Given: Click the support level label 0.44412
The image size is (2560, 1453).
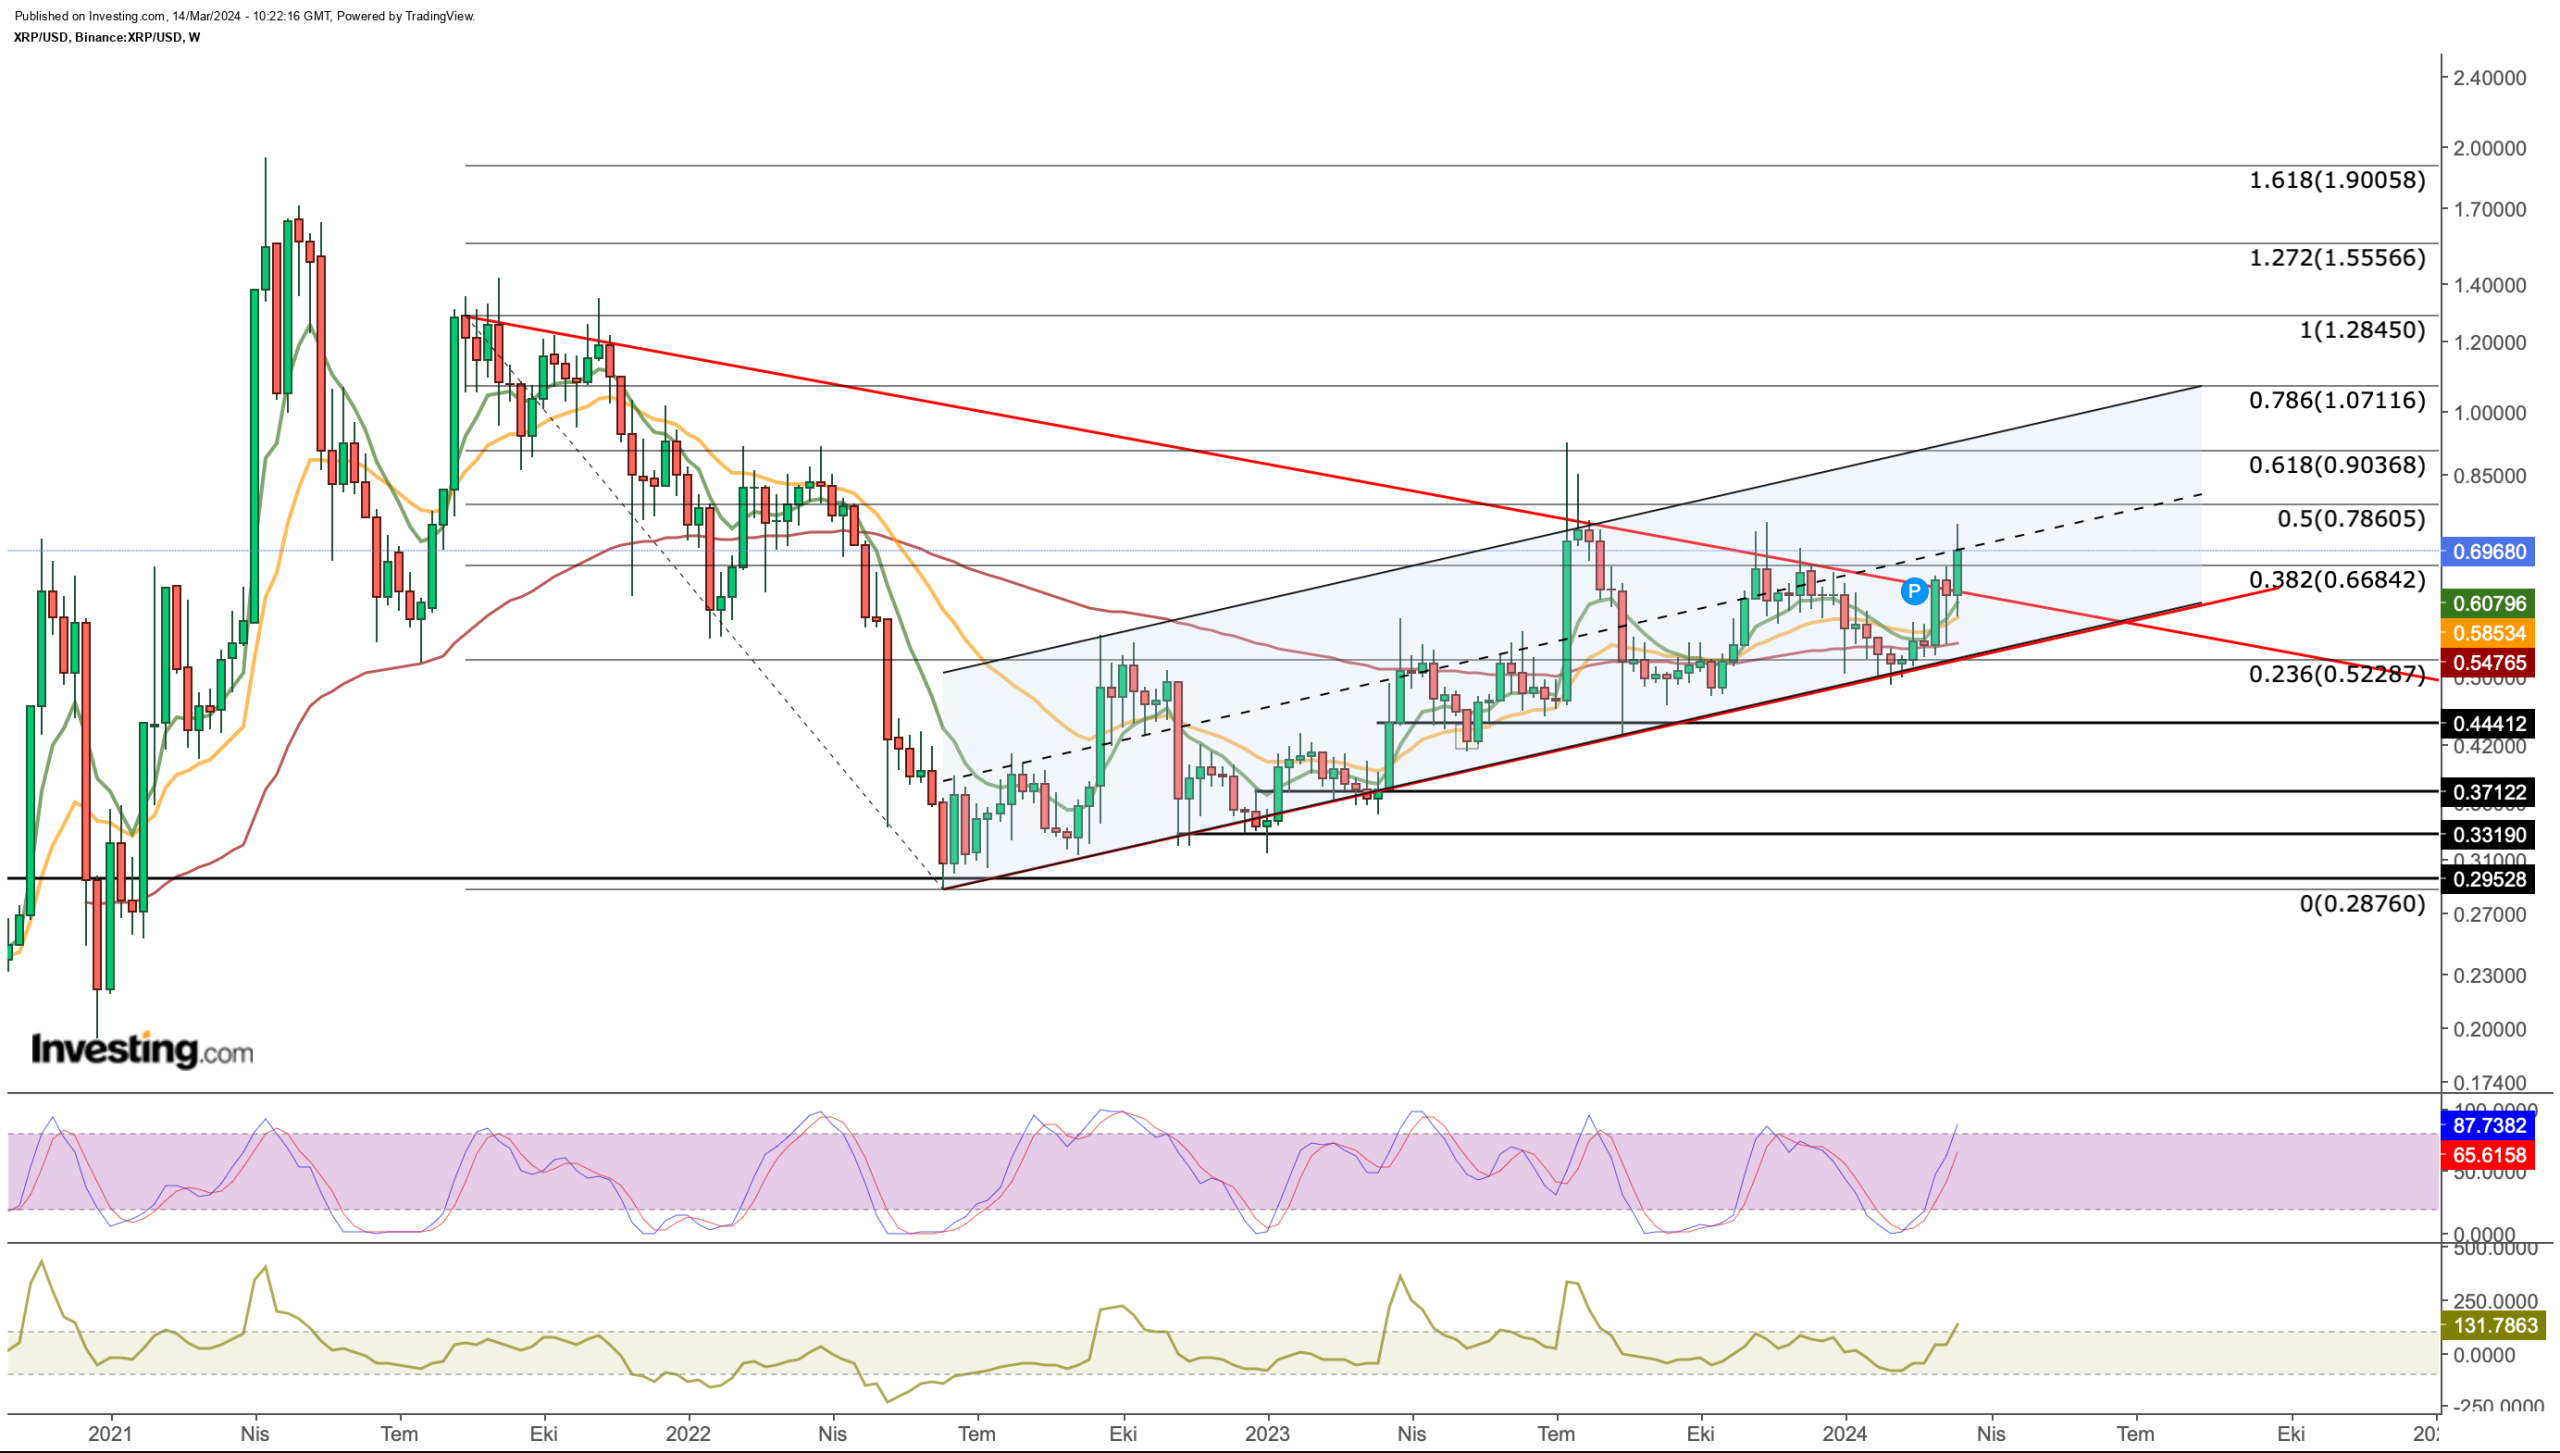Looking at the screenshot, I should point(2488,723).
